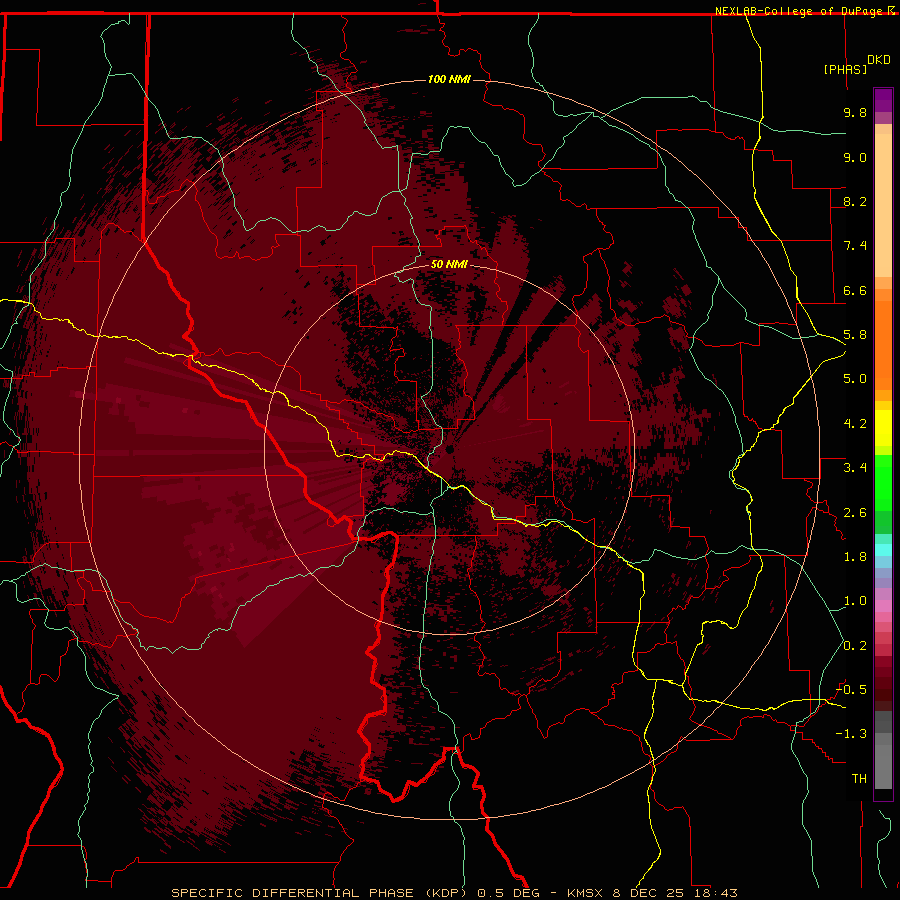
Task: Click the bright green segment of the color bar
Action: [x=883, y=484]
